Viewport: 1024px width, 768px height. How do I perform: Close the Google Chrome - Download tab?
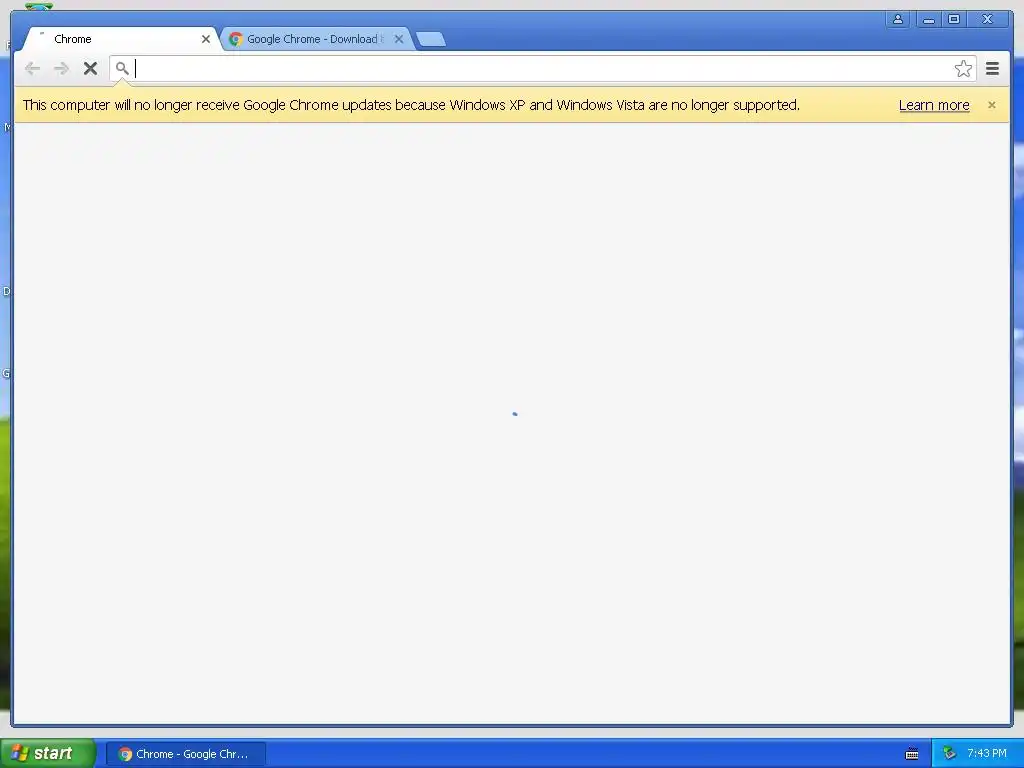click(398, 39)
